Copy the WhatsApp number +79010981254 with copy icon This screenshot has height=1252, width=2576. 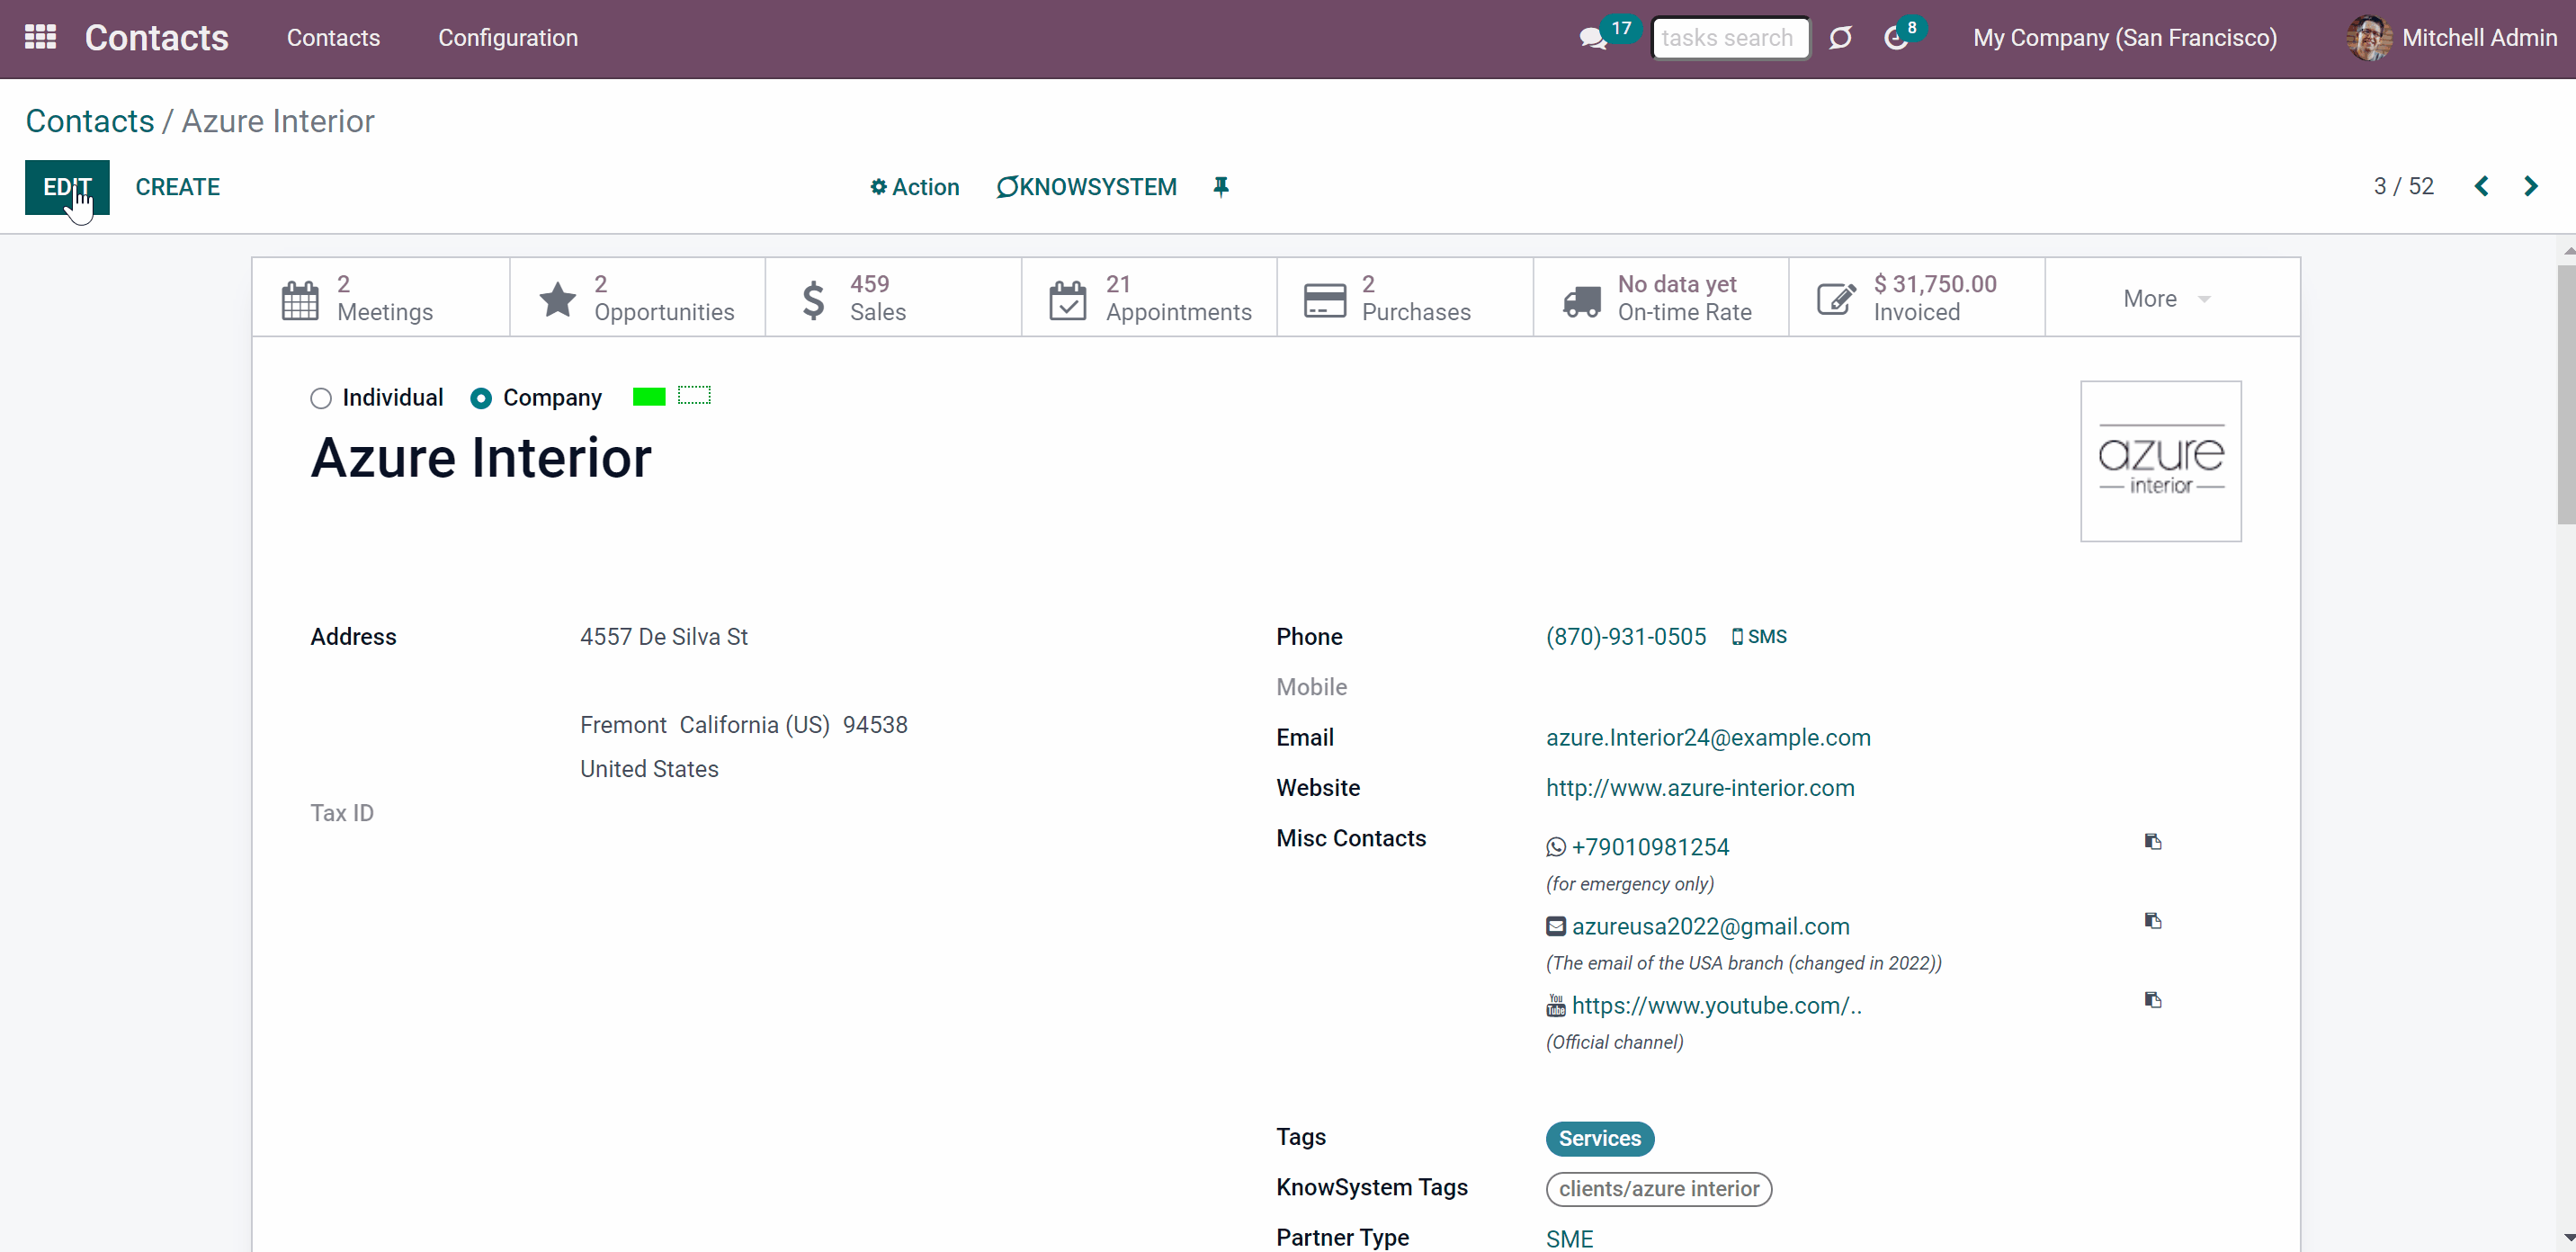(2153, 842)
